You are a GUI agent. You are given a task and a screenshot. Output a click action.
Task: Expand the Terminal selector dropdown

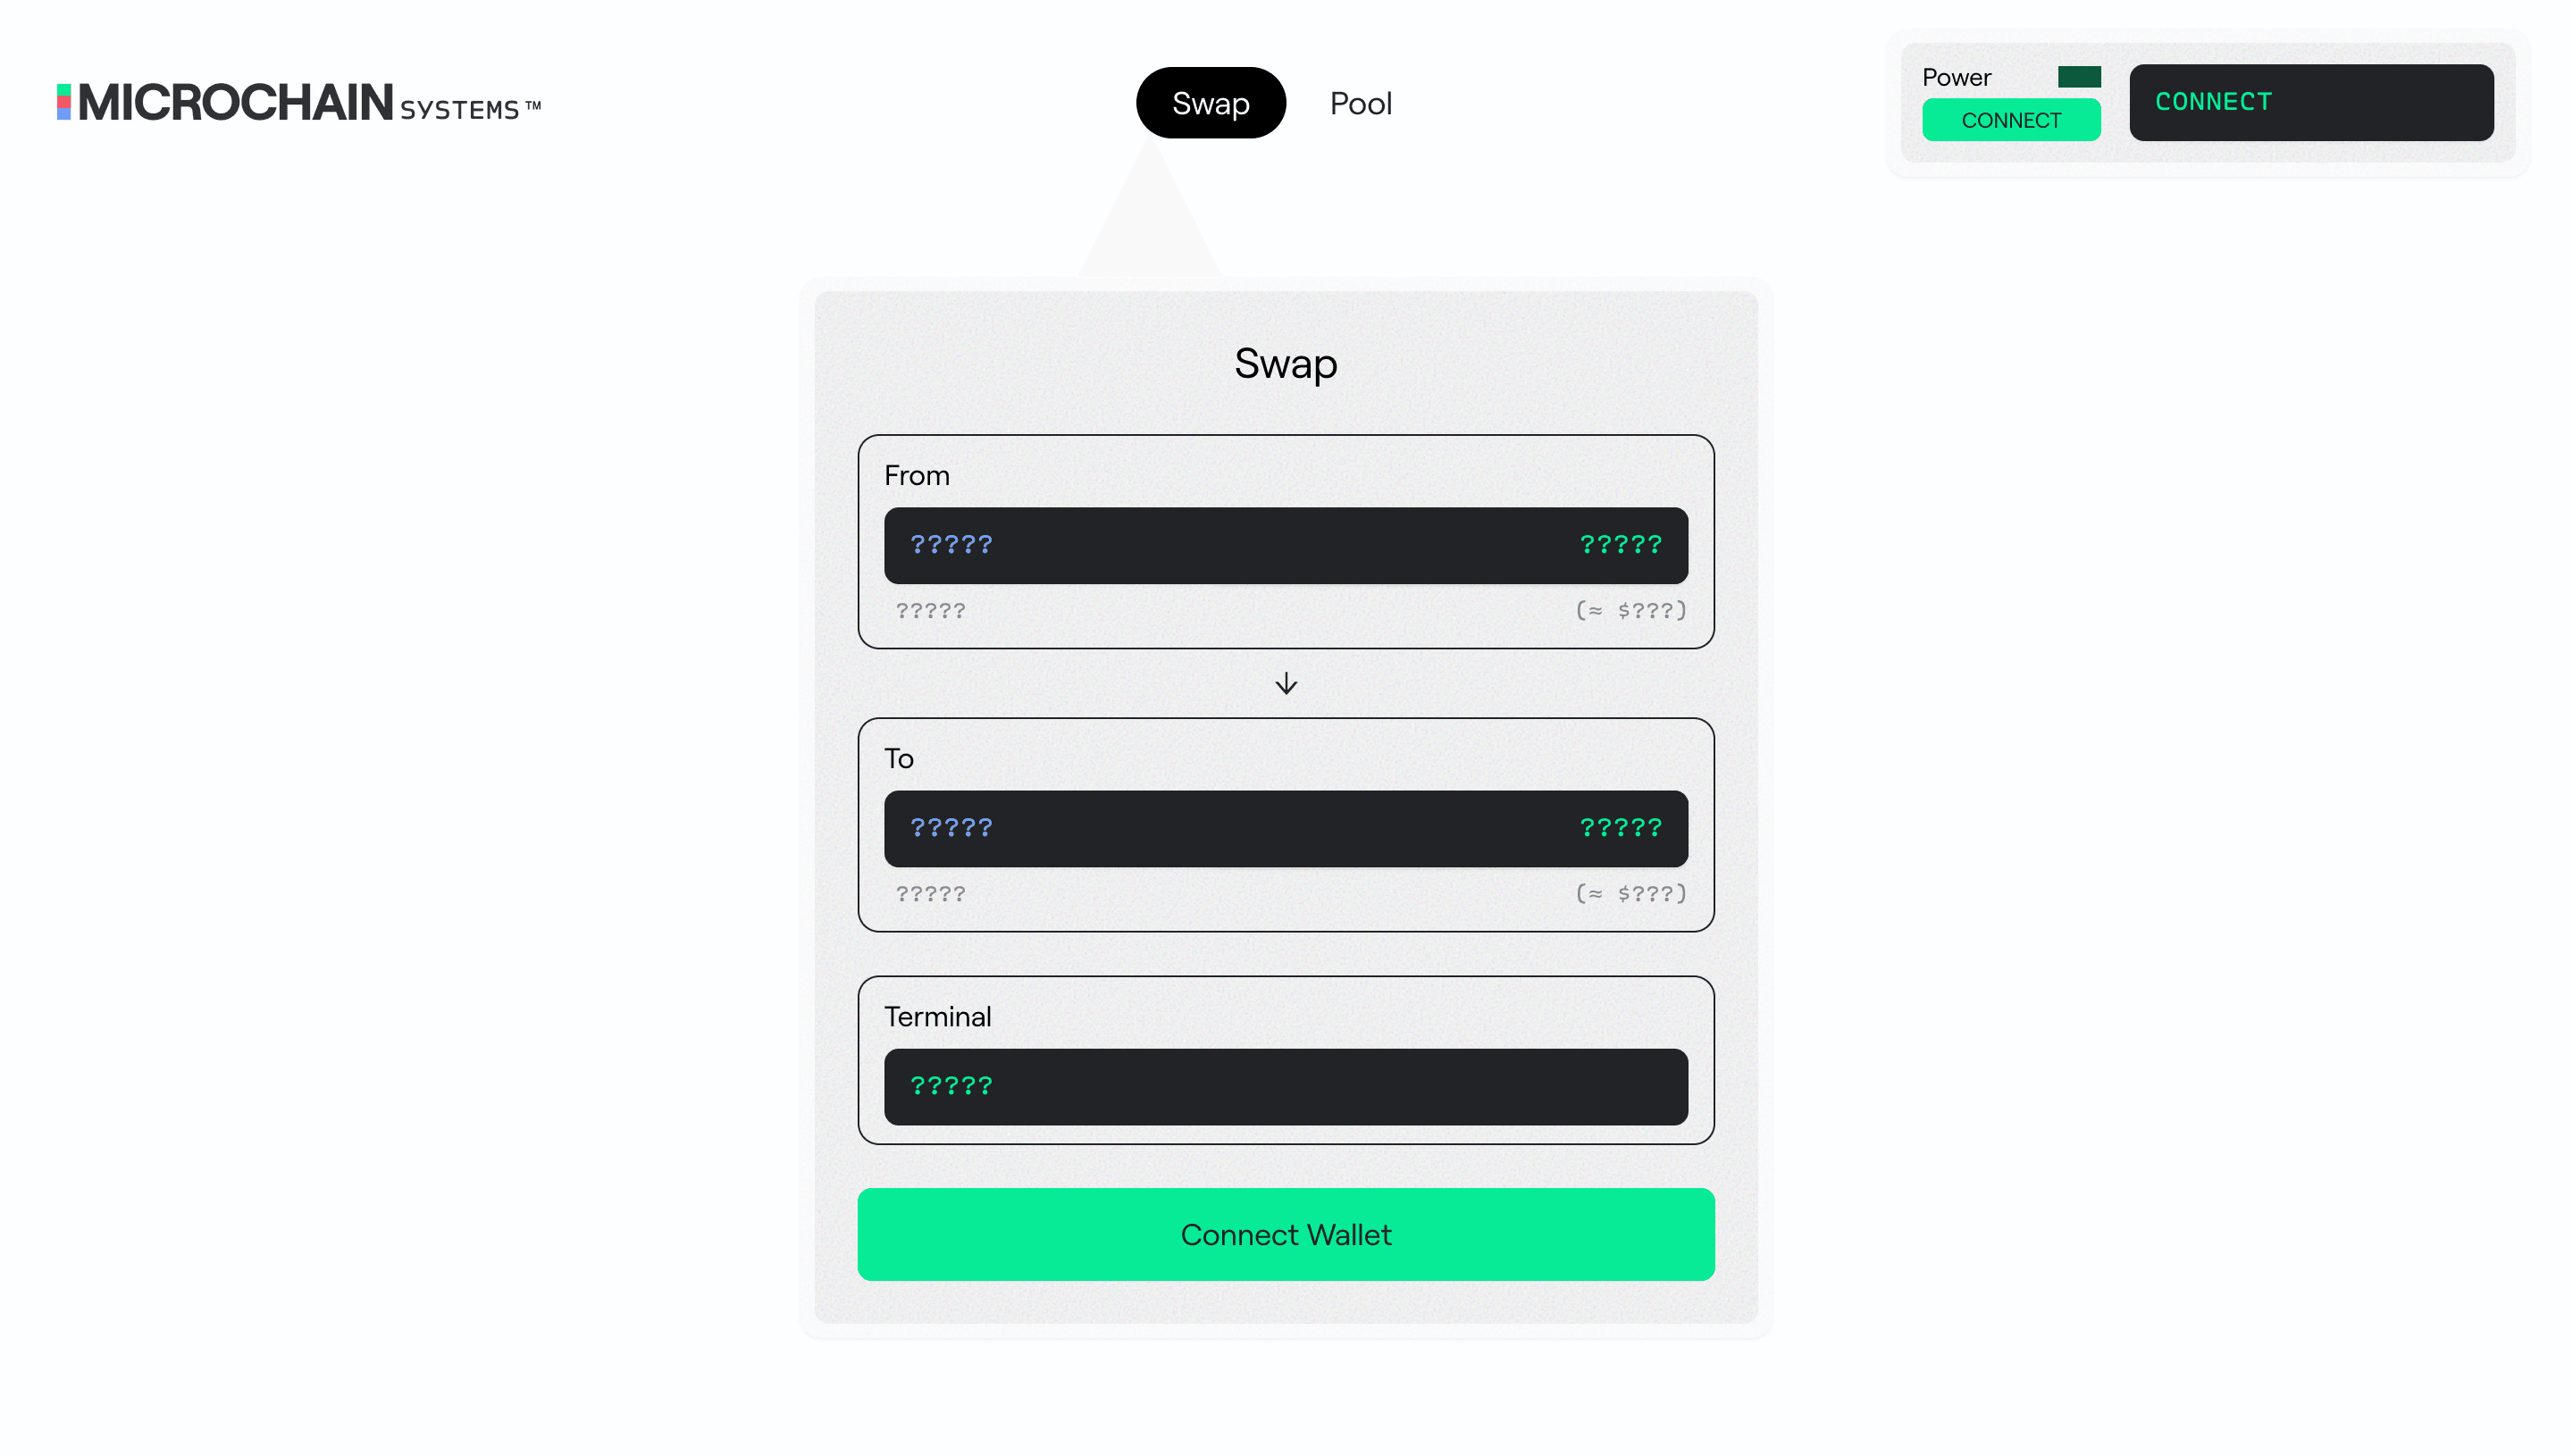(1286, 1085)
